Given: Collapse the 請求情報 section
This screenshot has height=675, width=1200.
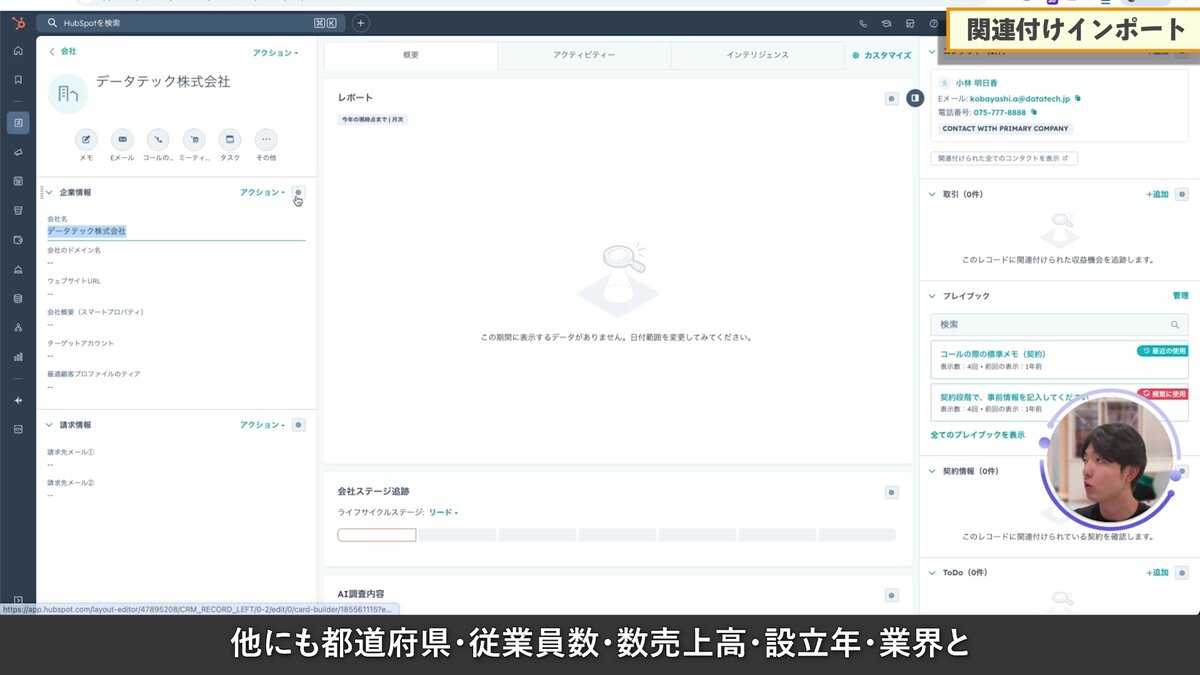Looking at the screenshot, I should click(48, 425).
